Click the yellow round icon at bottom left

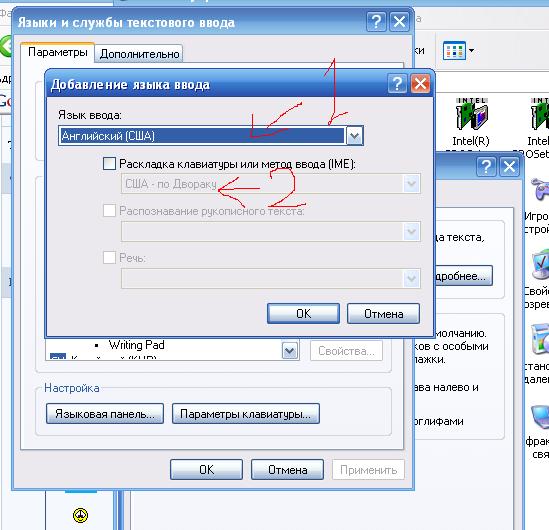click(81, 515)
